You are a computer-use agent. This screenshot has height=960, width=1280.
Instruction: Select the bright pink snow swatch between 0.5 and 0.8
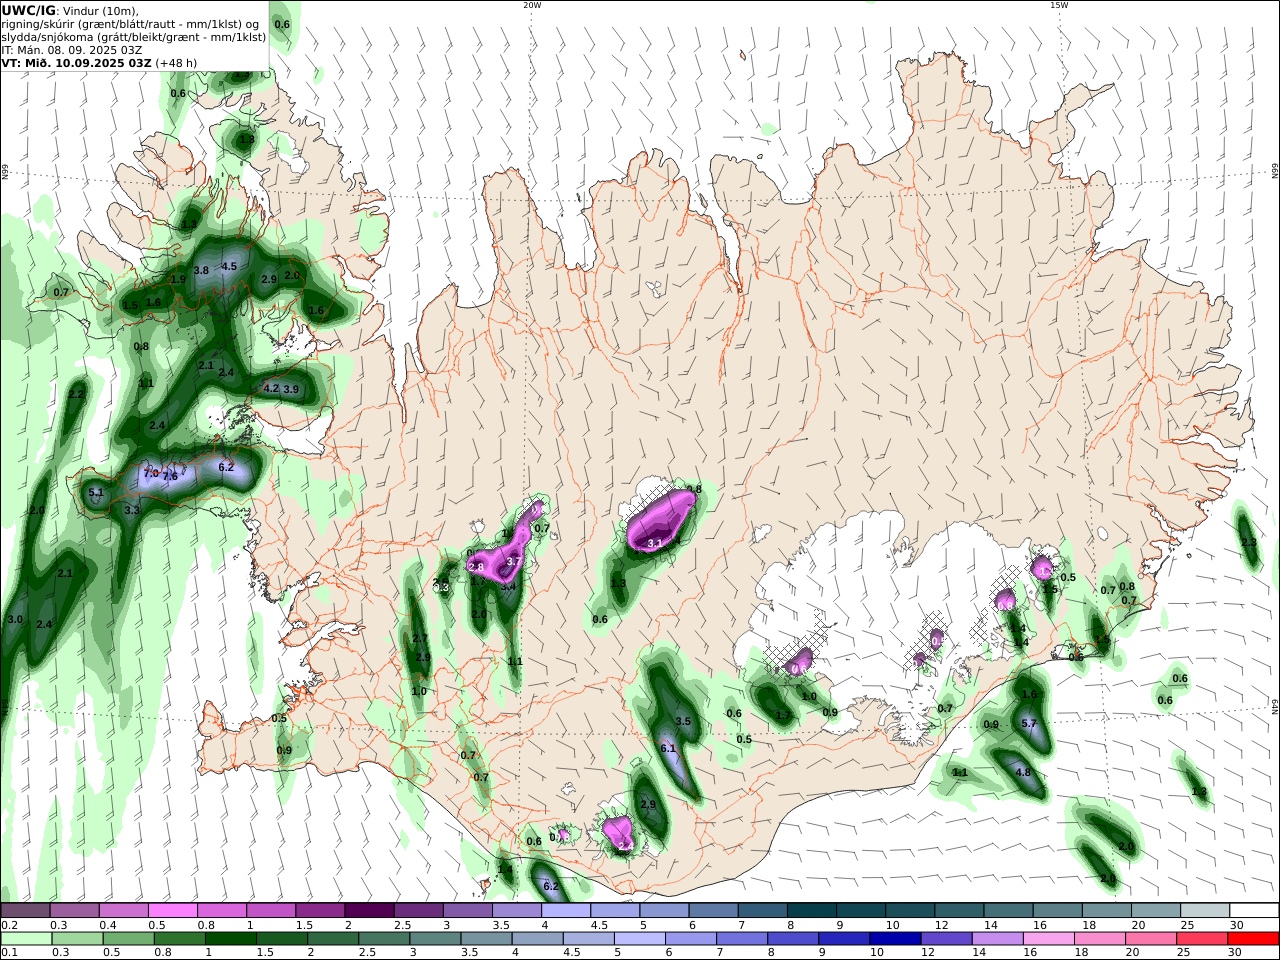tap(172, 911)
